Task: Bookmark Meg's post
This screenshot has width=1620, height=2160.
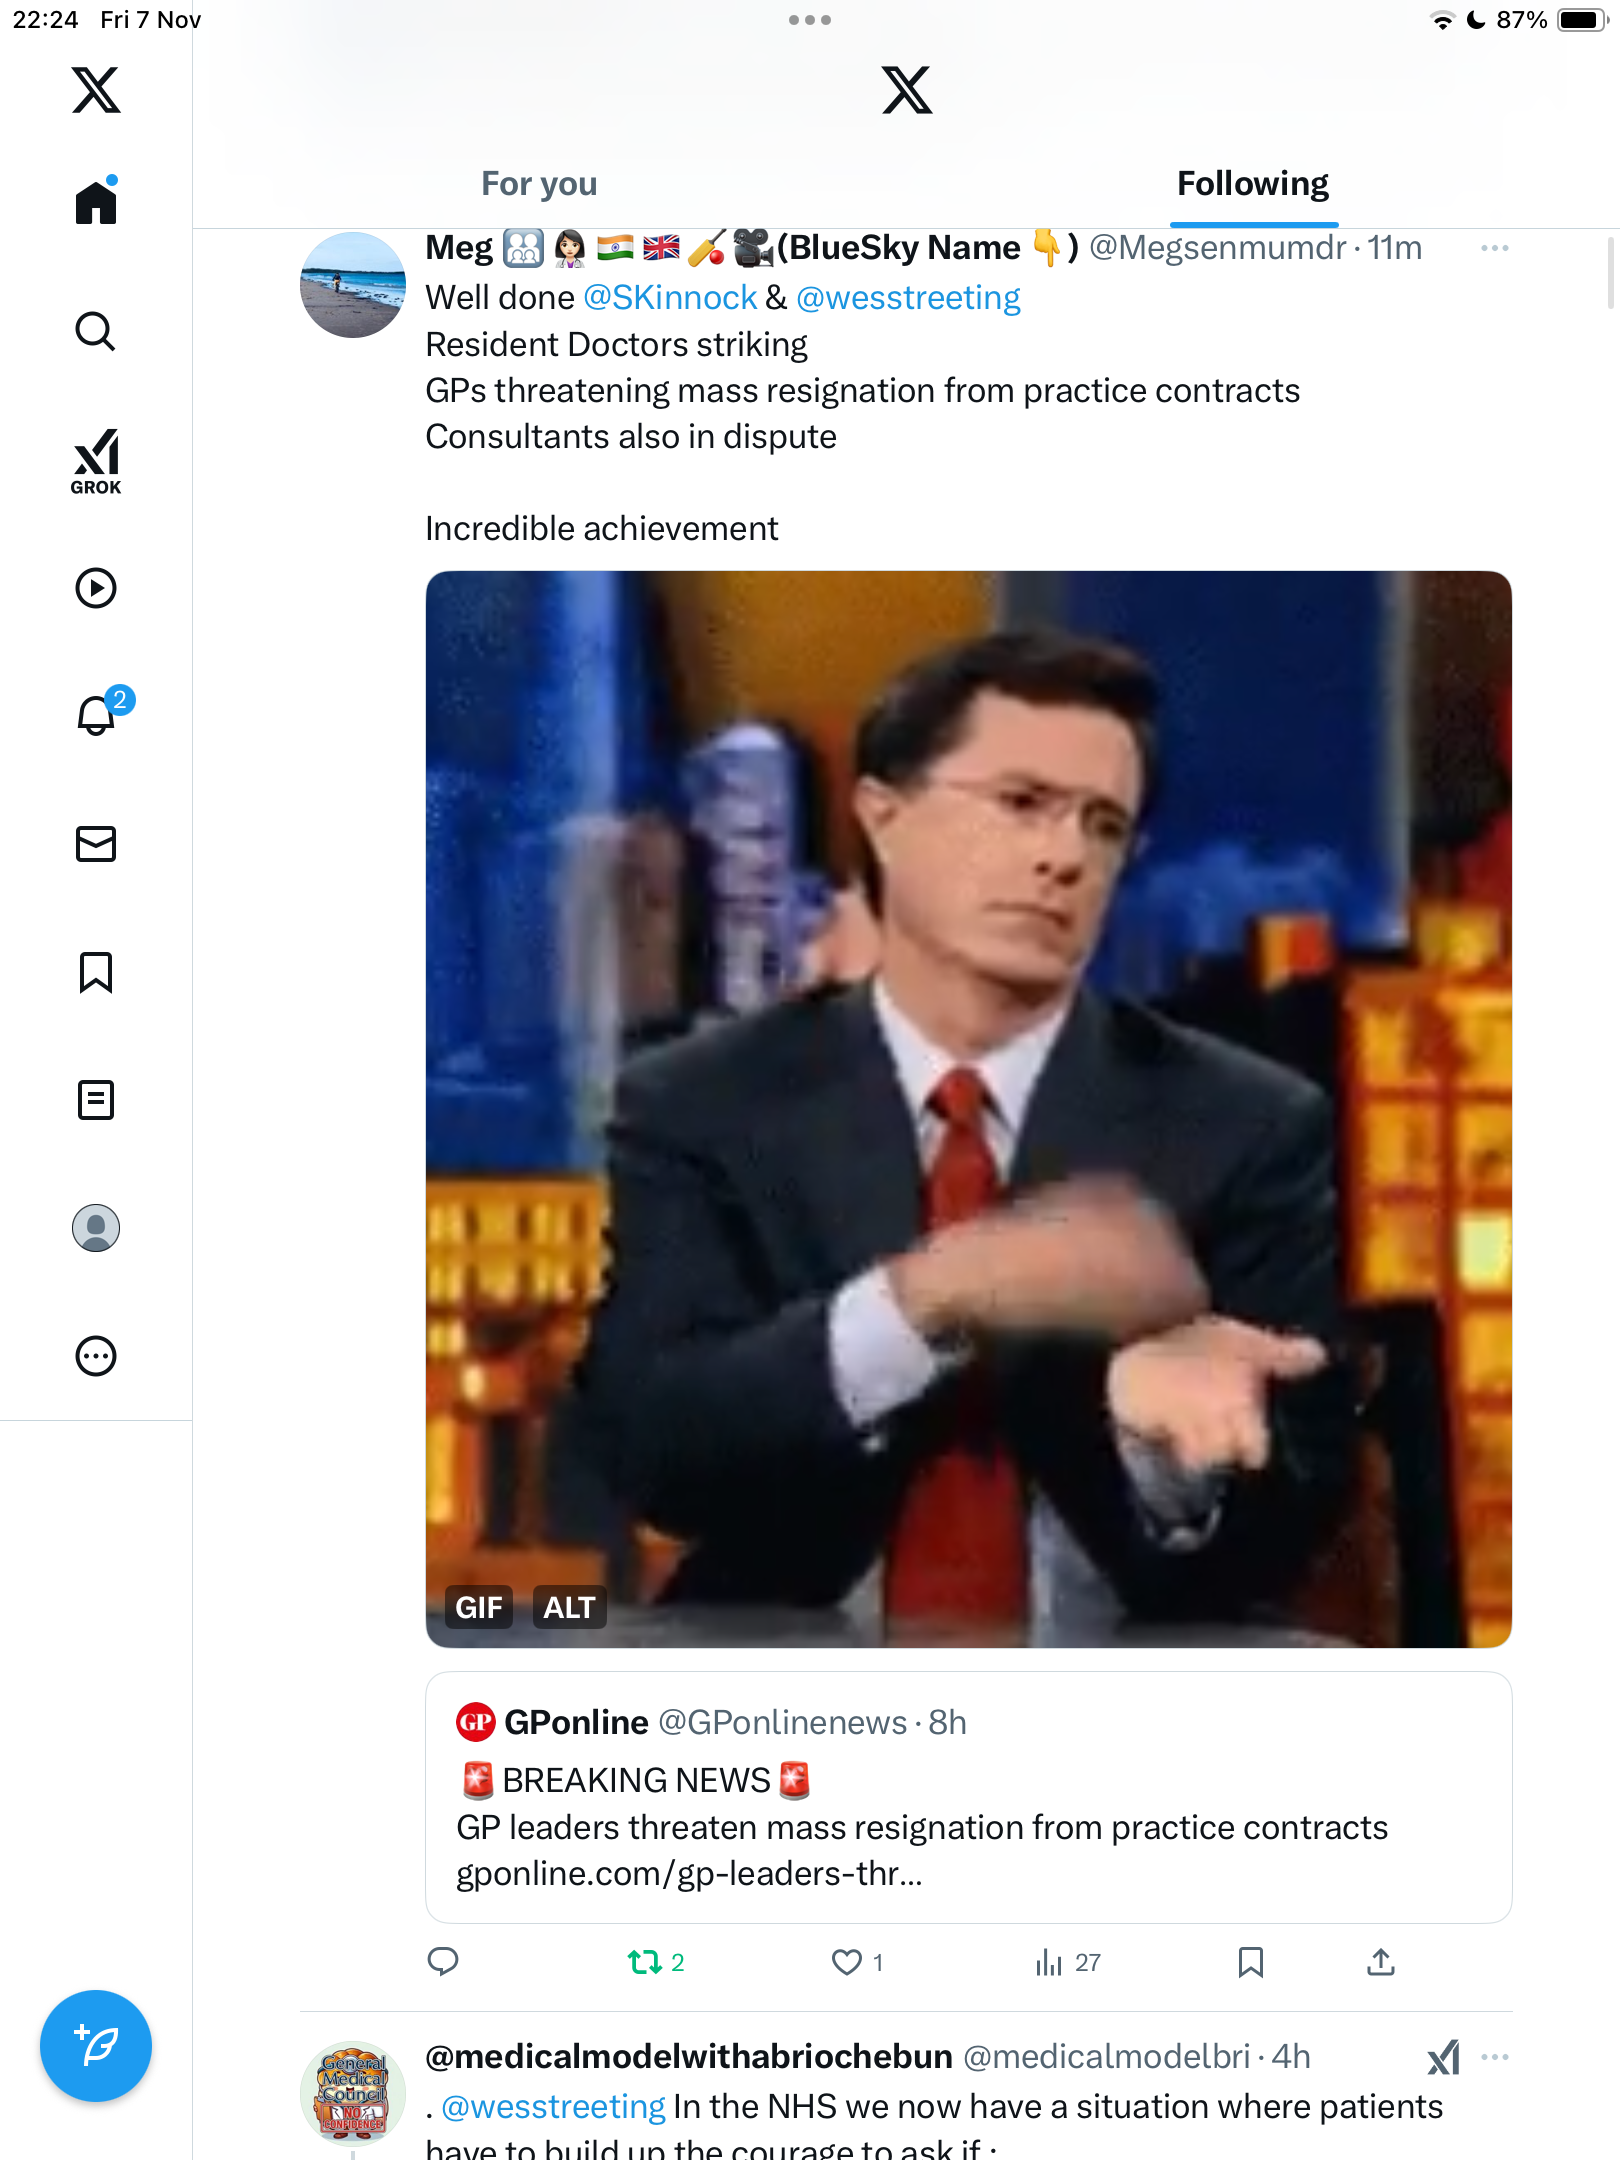Action: tap(1250, 1962)
